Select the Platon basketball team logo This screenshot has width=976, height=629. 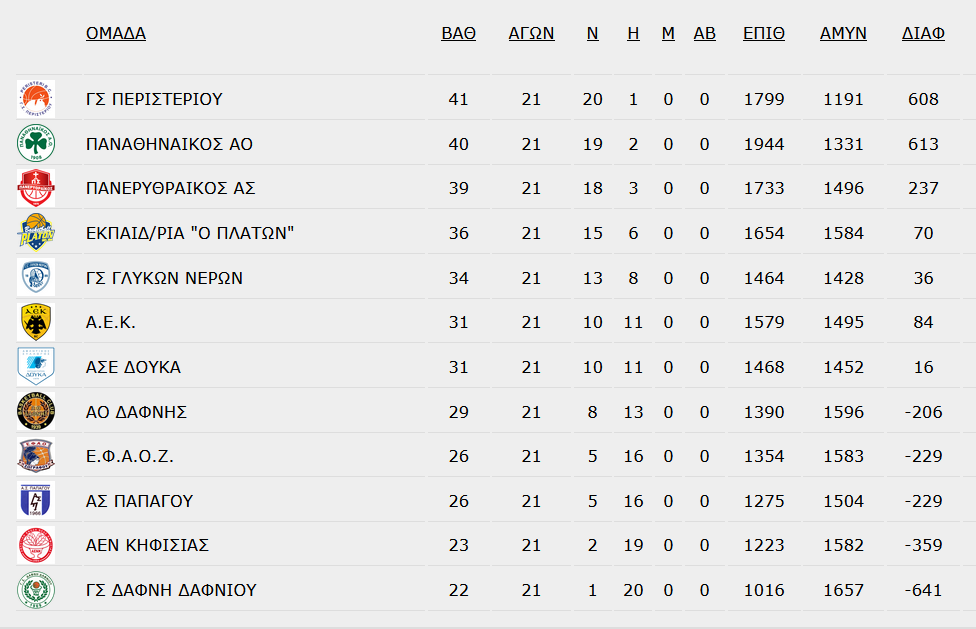click(x=36, y=233)
